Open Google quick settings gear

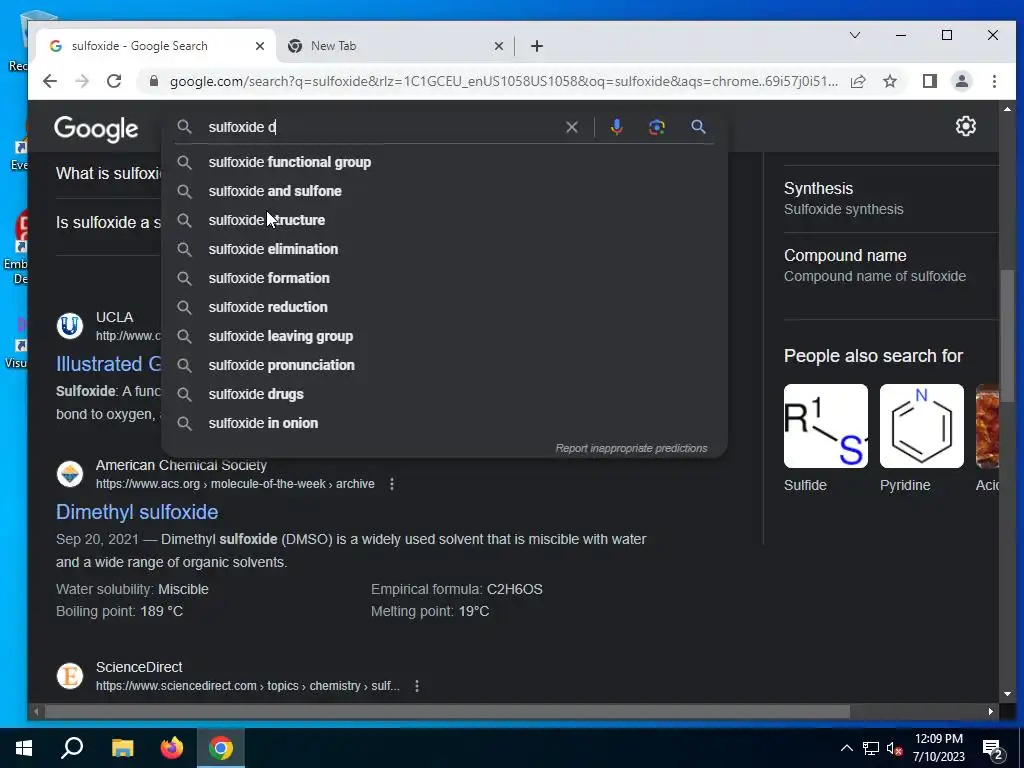click(965, 126)
